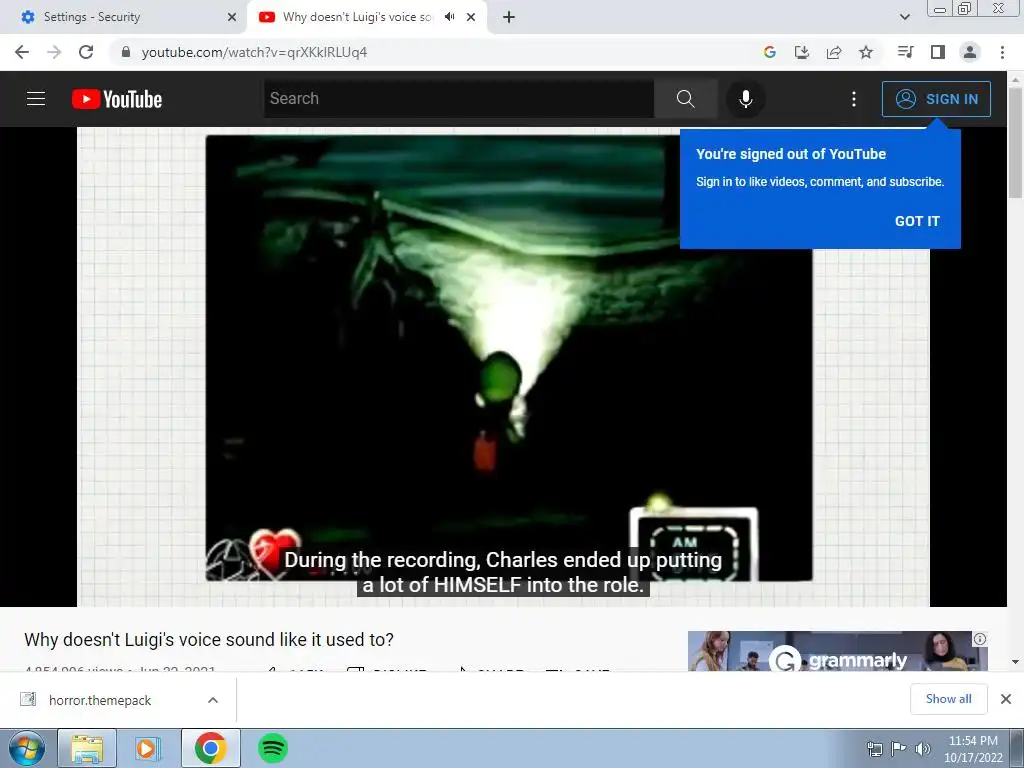Close the downloads bar
The width and height of the screenshot is (1024, 768).
pyautogui.click(x=1006, y=699)
